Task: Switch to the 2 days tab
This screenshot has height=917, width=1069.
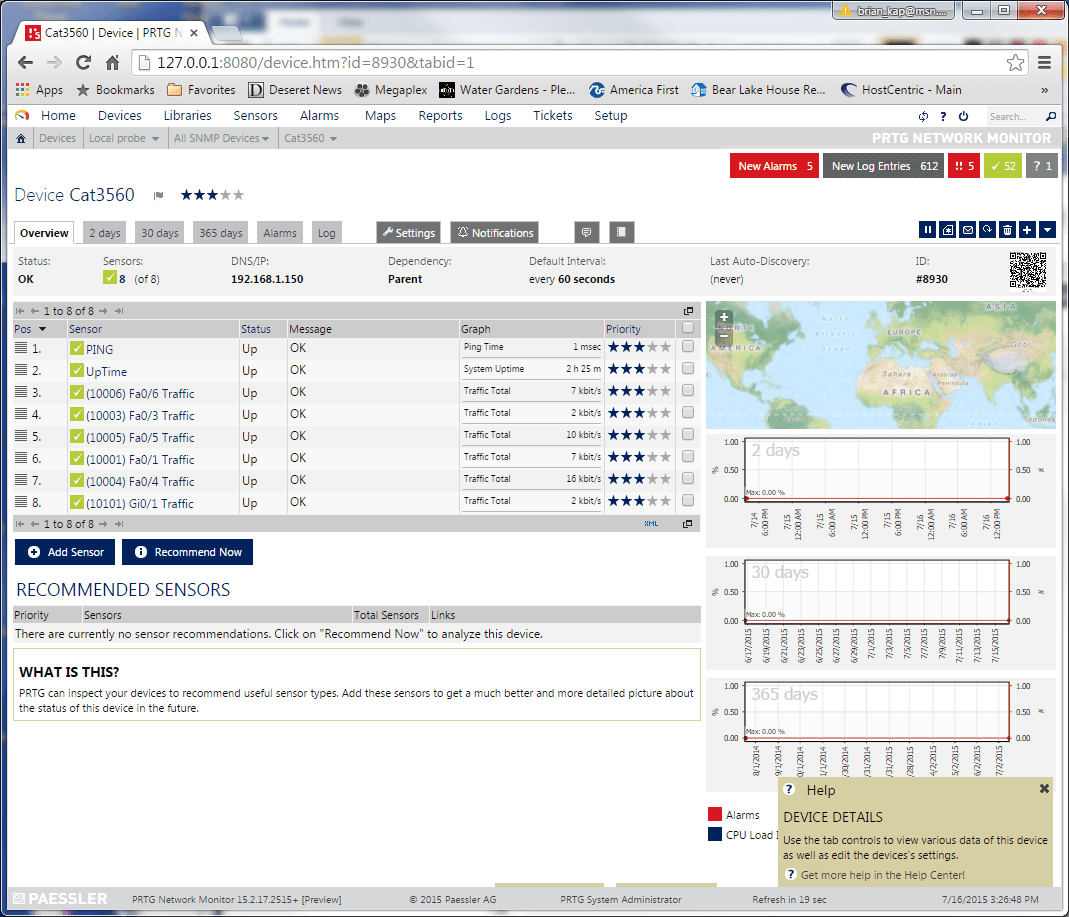Action: pyautogui.click(x=105, y=232)
